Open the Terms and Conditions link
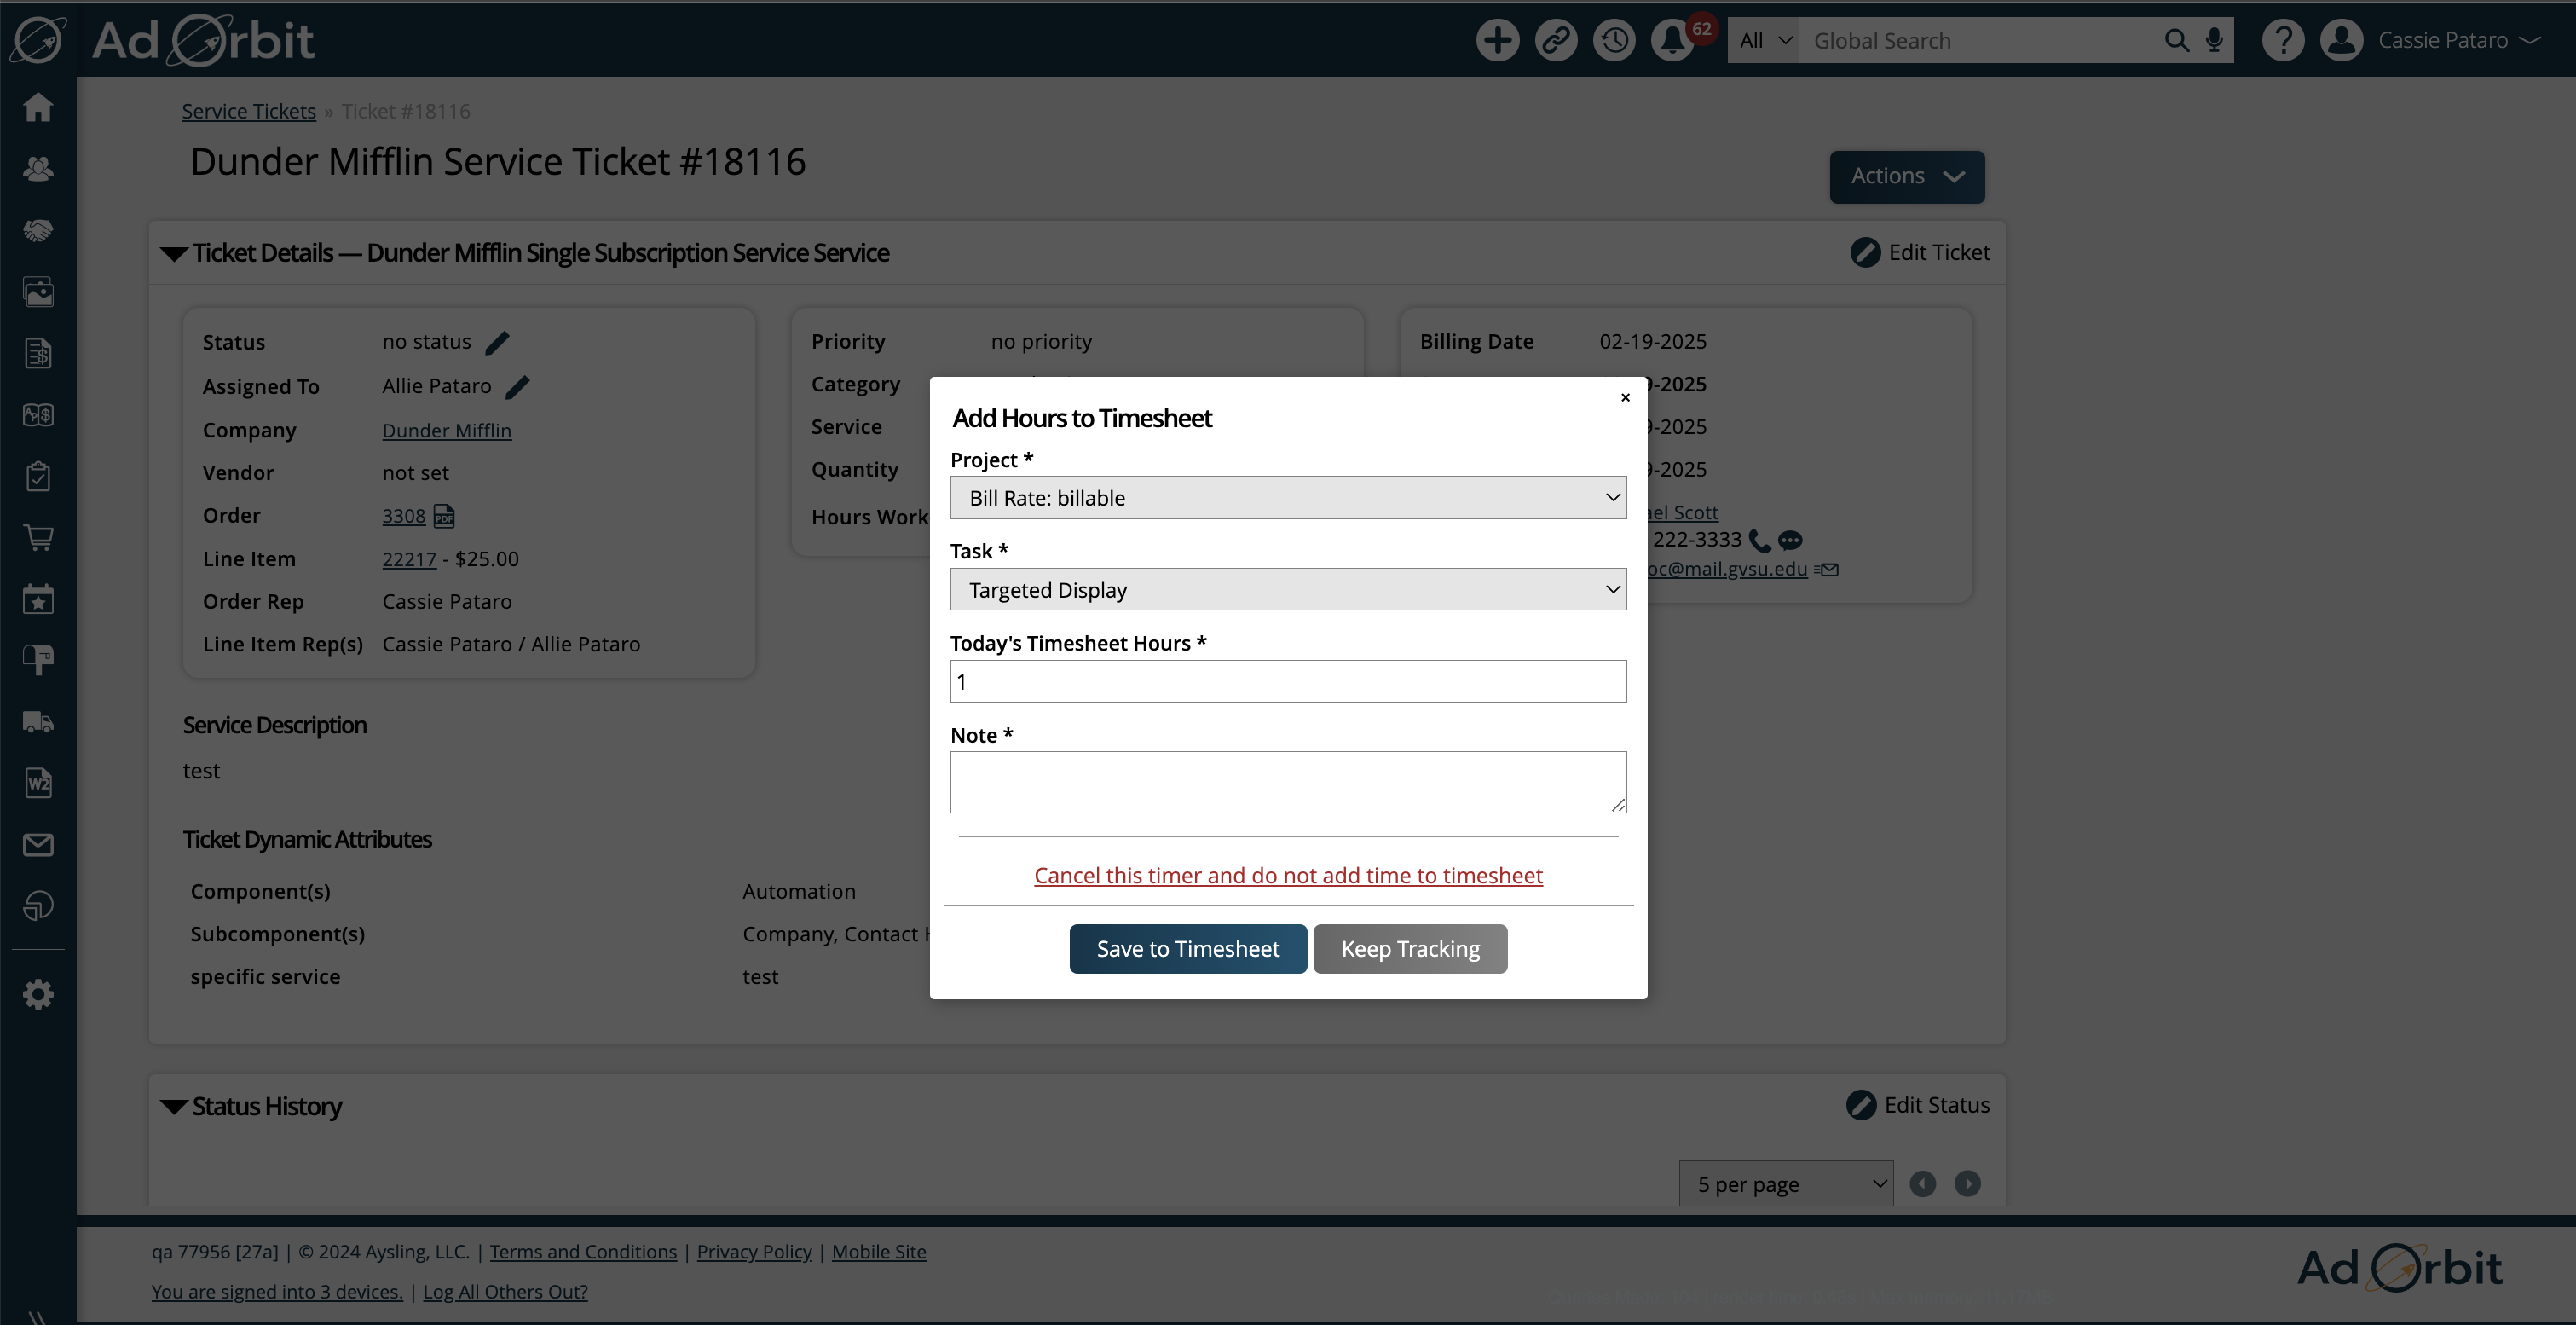 [x=583, y=1252]
